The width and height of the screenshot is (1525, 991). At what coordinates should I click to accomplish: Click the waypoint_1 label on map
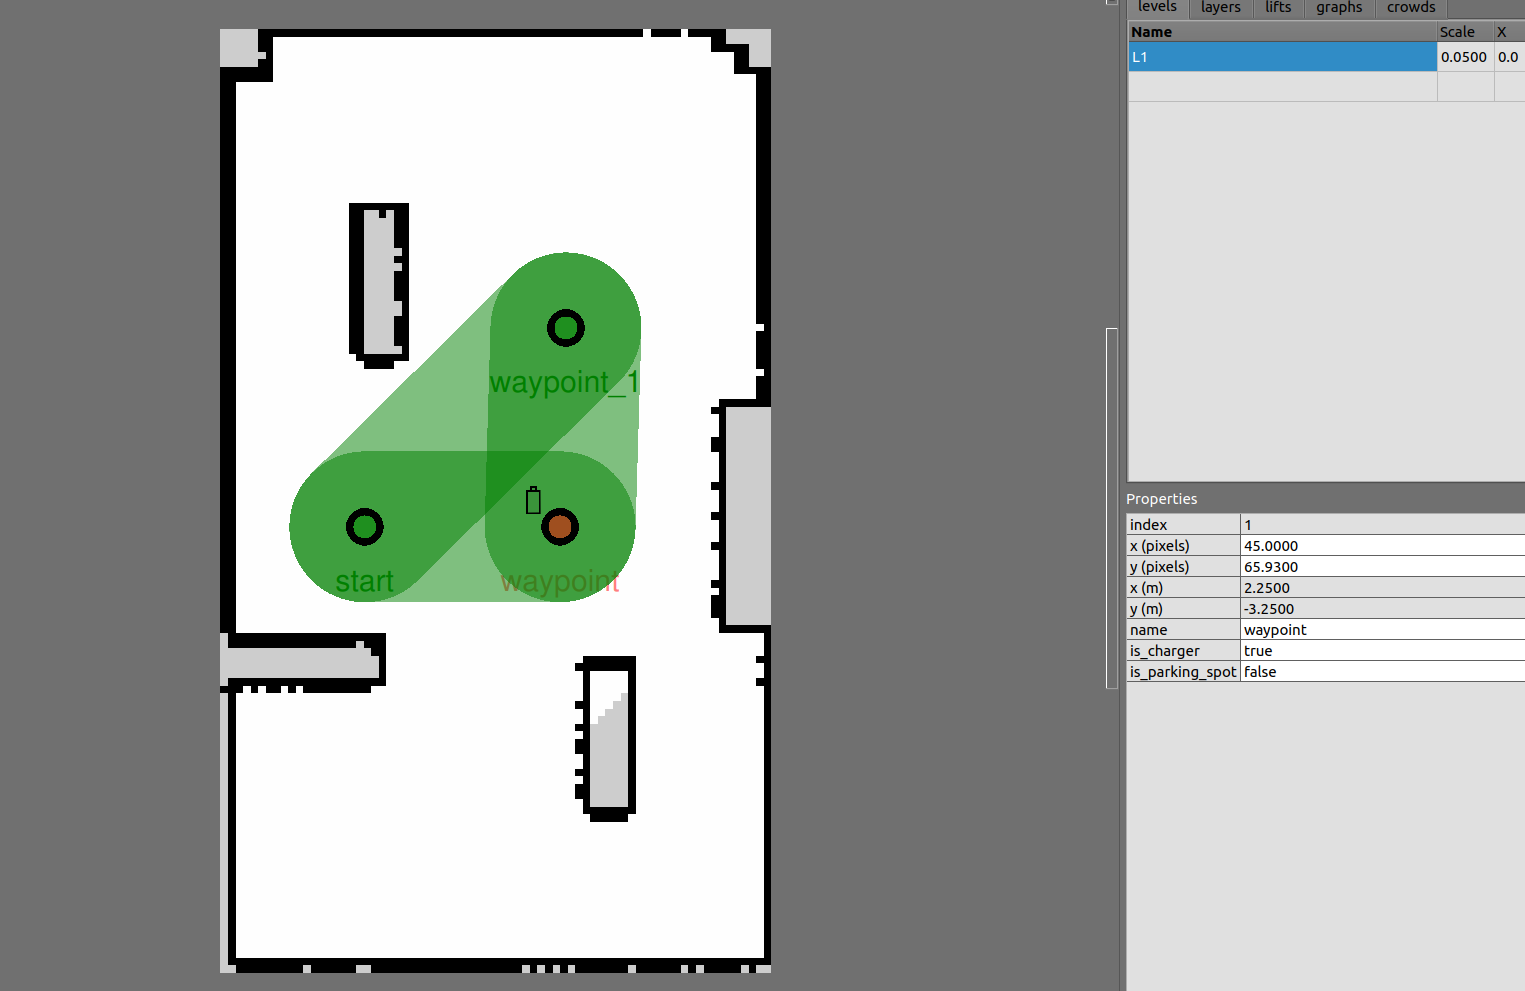(564, 382)
